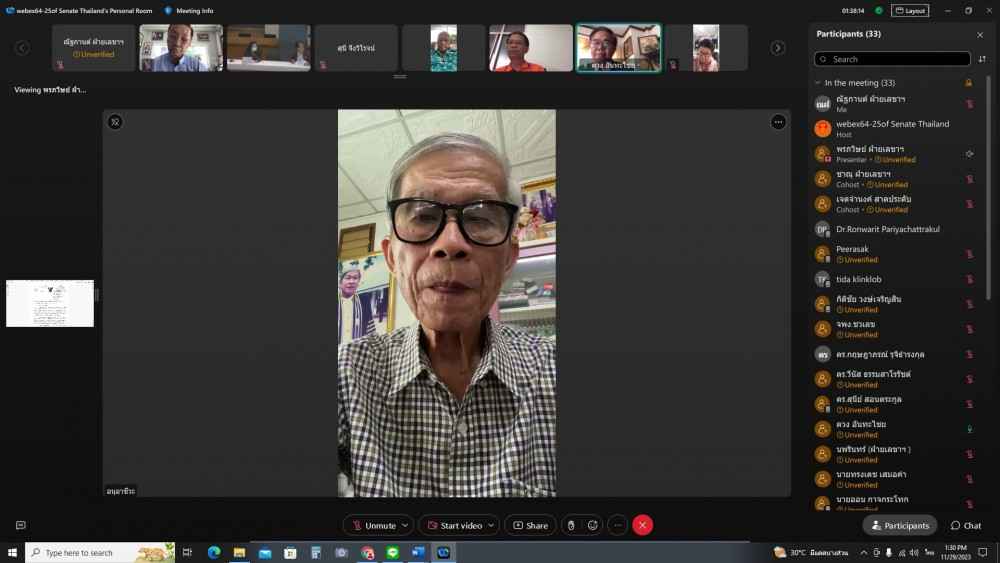Open the more options ellipsis in toolbar
The width and height of the screenshot is (1000, 563).
pos(618,525)
